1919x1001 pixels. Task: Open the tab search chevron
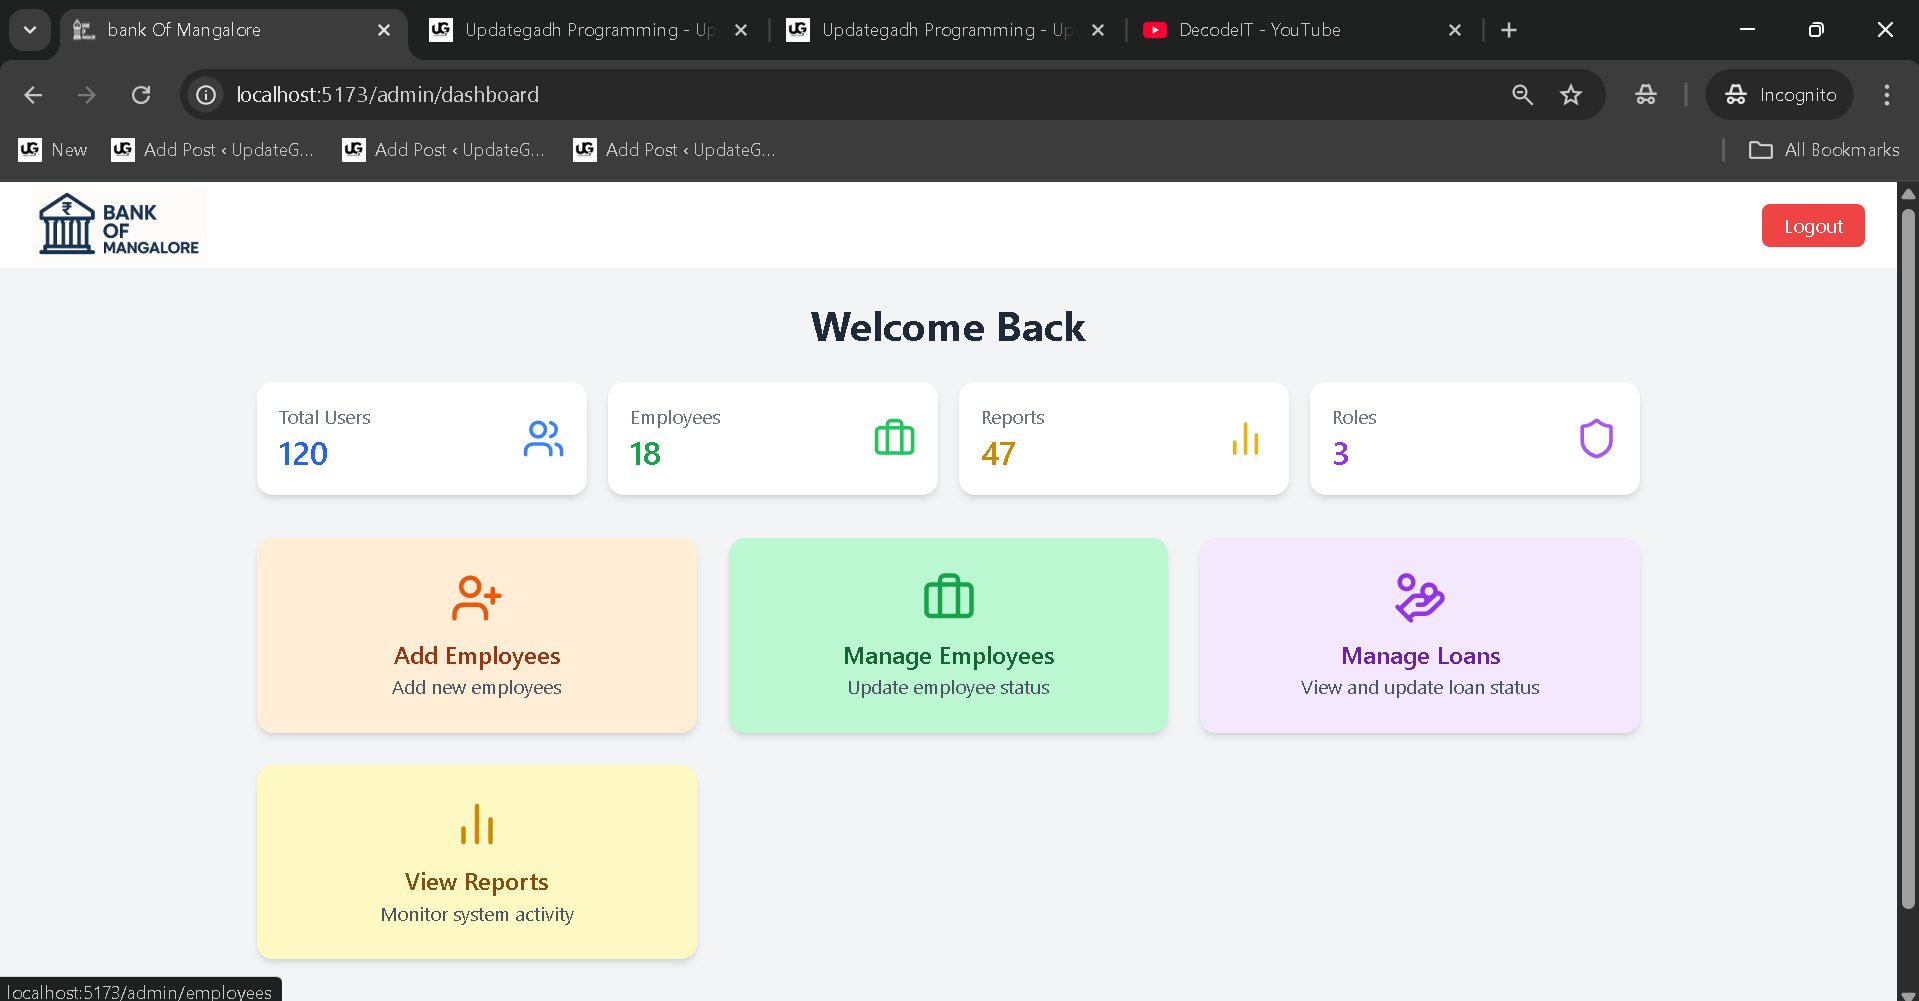29,30
